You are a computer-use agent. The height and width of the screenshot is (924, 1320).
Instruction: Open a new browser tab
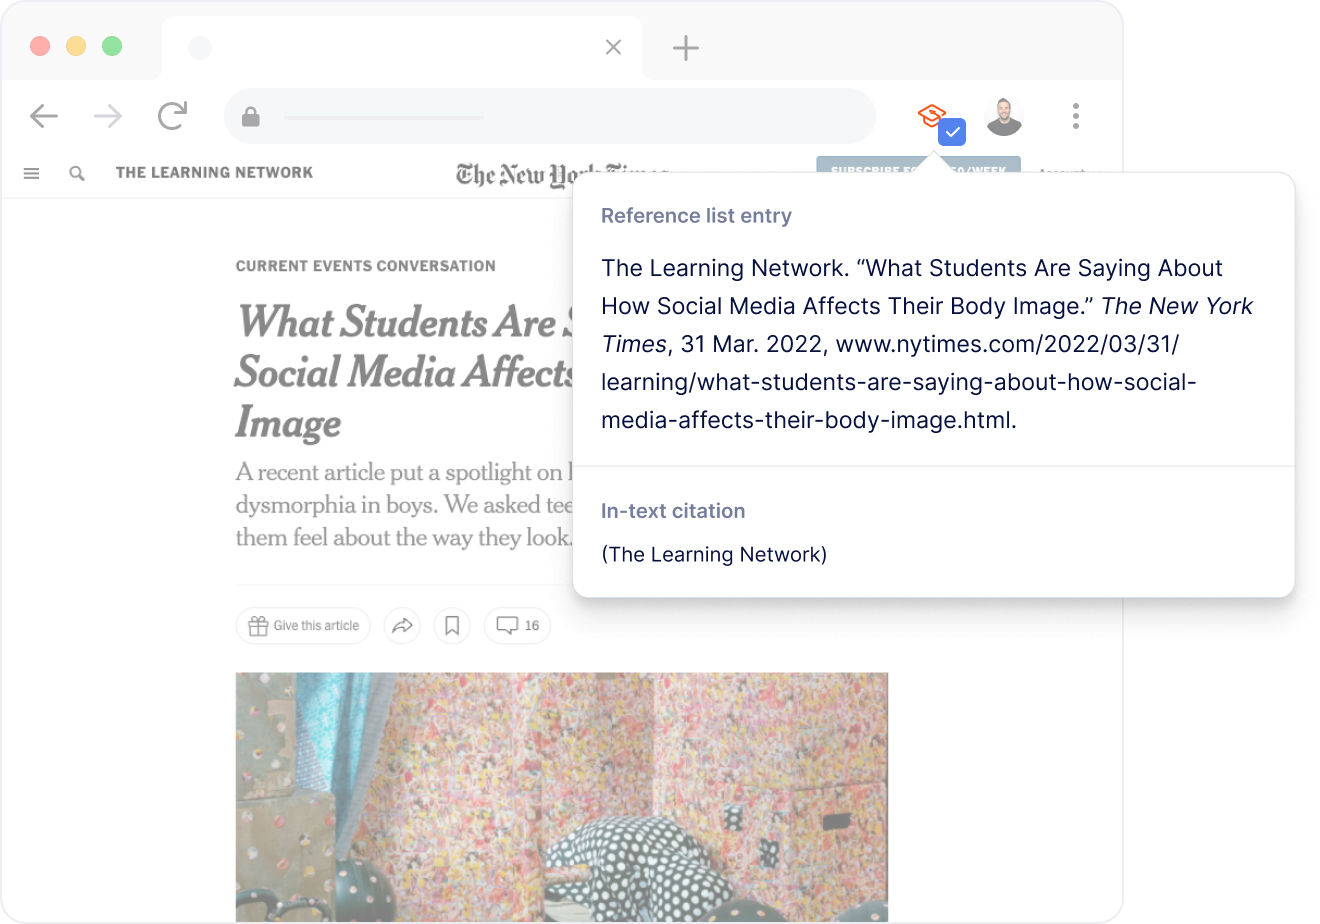pyautogui.click(x=686, y=48)
